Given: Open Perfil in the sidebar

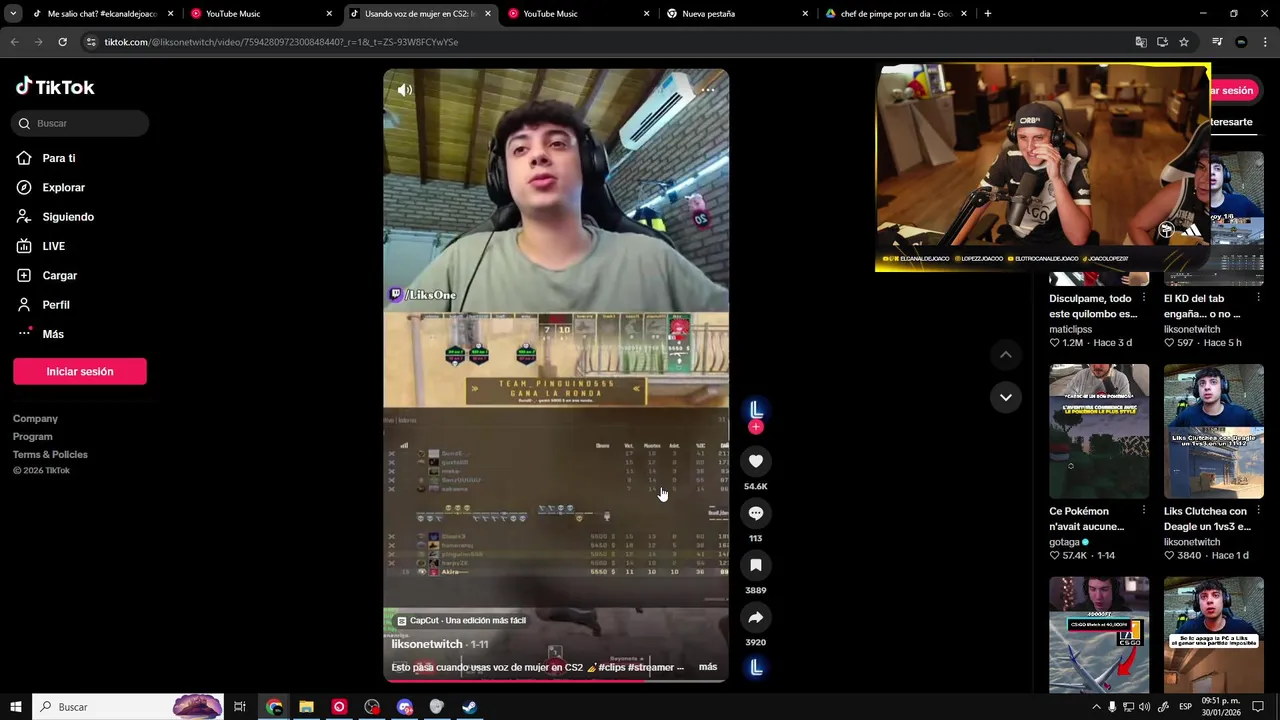Looking at the screenshot, I should pos(55,305).
